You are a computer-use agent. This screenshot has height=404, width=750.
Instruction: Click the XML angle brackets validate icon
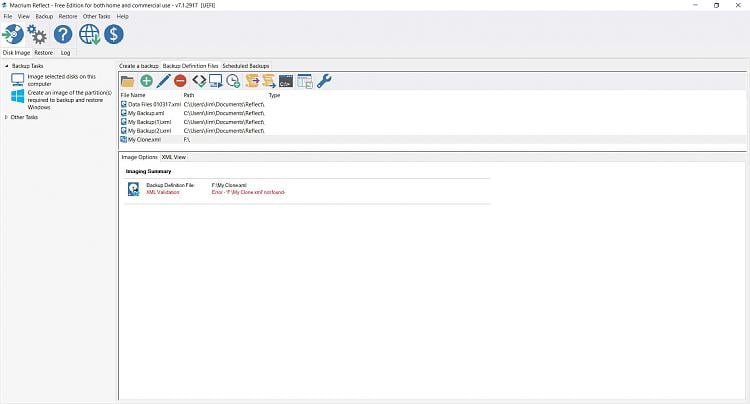(x=199, y=81)
